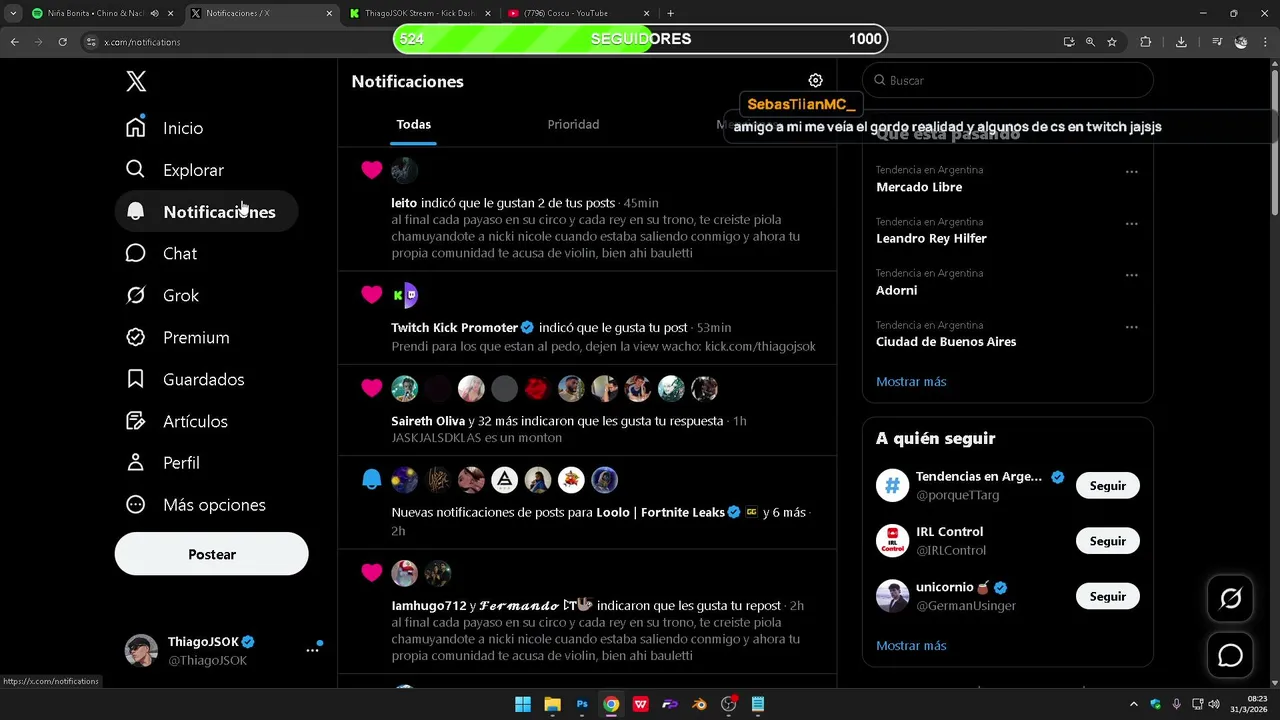The width and height of the screenshot is (1280, 720).
Task: Open Chrome downloads icon
Action: tap(1181, 42)
